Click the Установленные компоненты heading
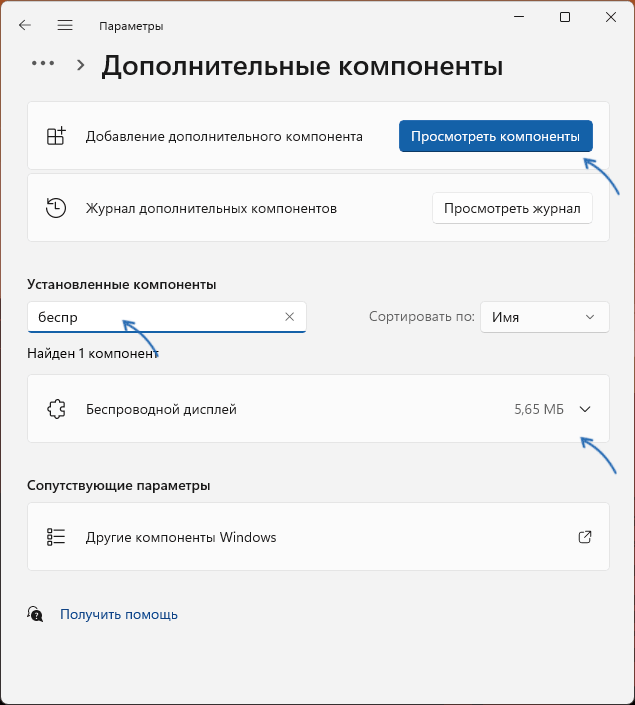 pyautogui.click(x=121, y=284)
